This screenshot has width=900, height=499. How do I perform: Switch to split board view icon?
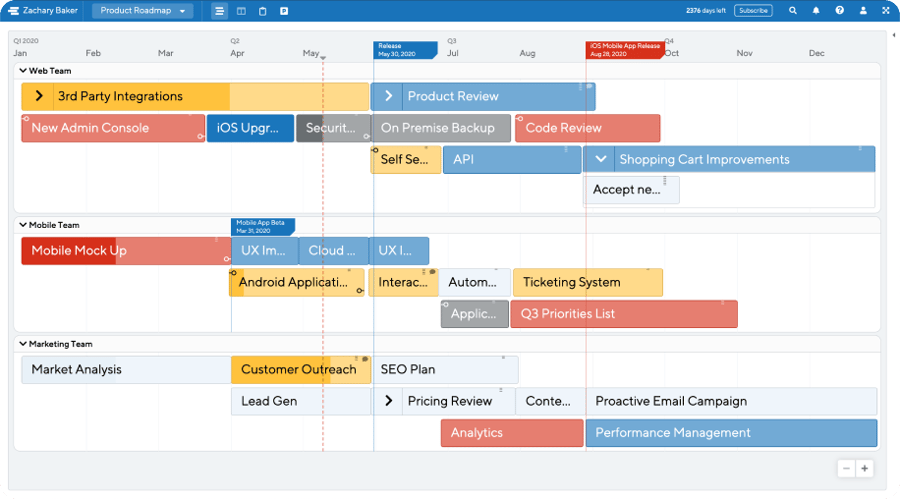coord(241,11)
